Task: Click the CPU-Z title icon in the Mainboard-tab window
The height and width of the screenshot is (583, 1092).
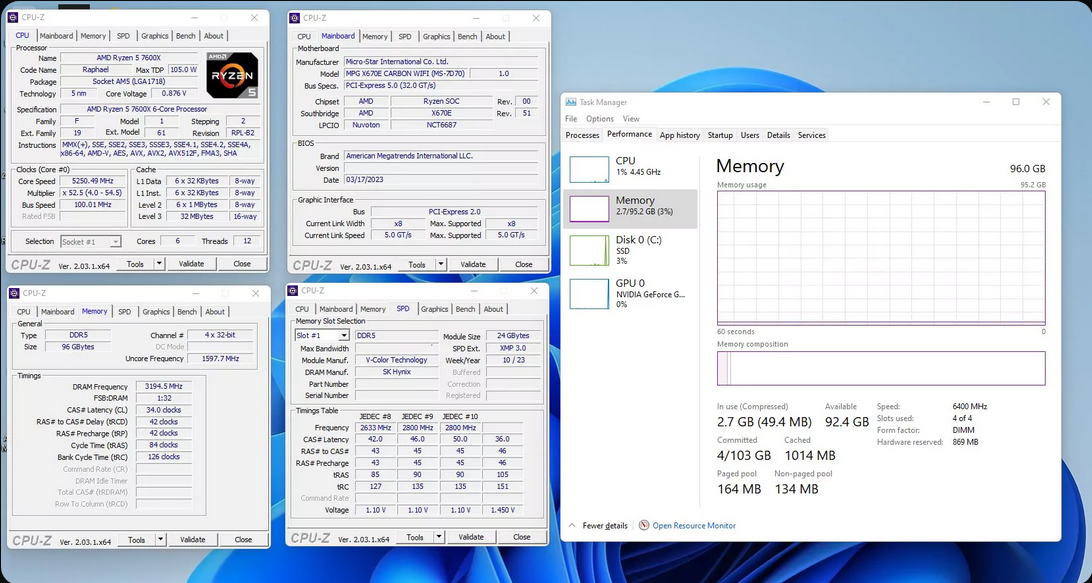Action: coord(295,17)
